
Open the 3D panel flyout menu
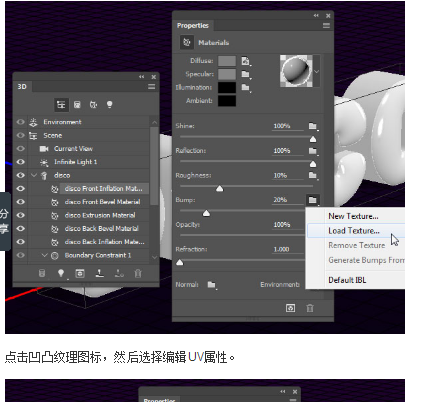(152, 87)
